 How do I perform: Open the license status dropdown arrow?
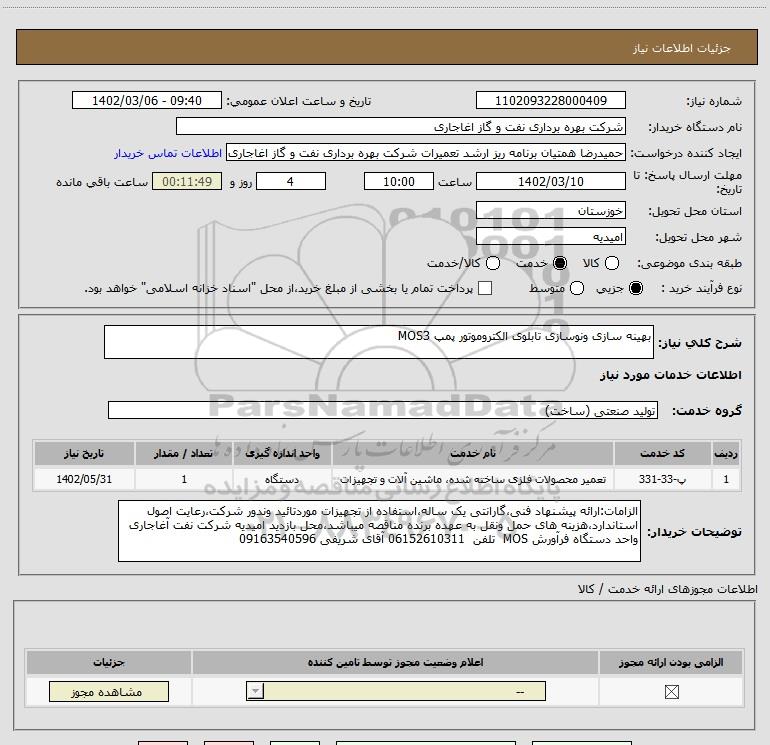(255, 691)
